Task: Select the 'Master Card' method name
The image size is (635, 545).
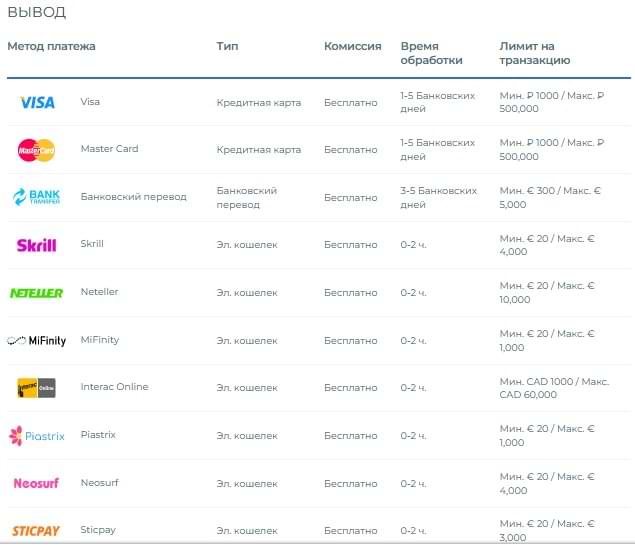Action: pyautogui.click(x=109, y=149)
